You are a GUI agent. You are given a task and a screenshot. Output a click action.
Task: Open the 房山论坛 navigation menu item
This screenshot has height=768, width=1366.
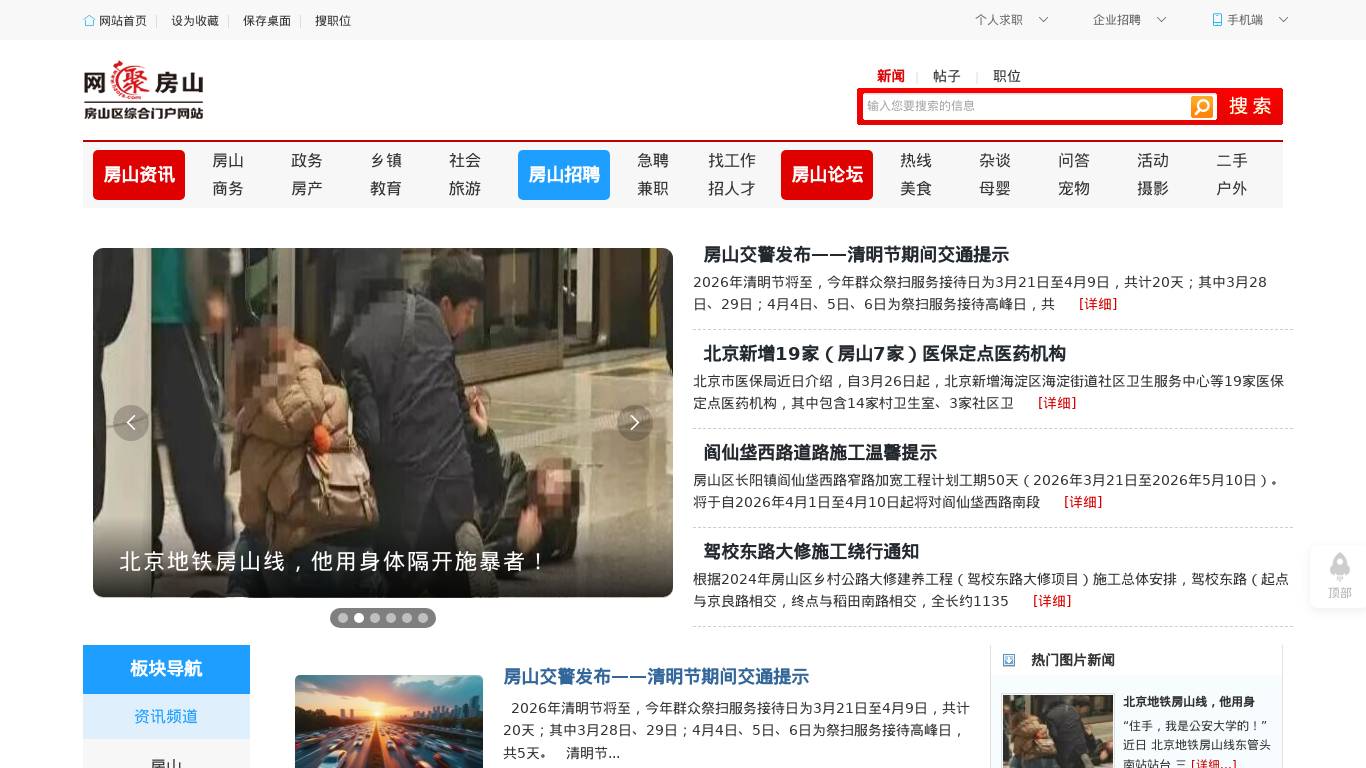click(827, 174)
